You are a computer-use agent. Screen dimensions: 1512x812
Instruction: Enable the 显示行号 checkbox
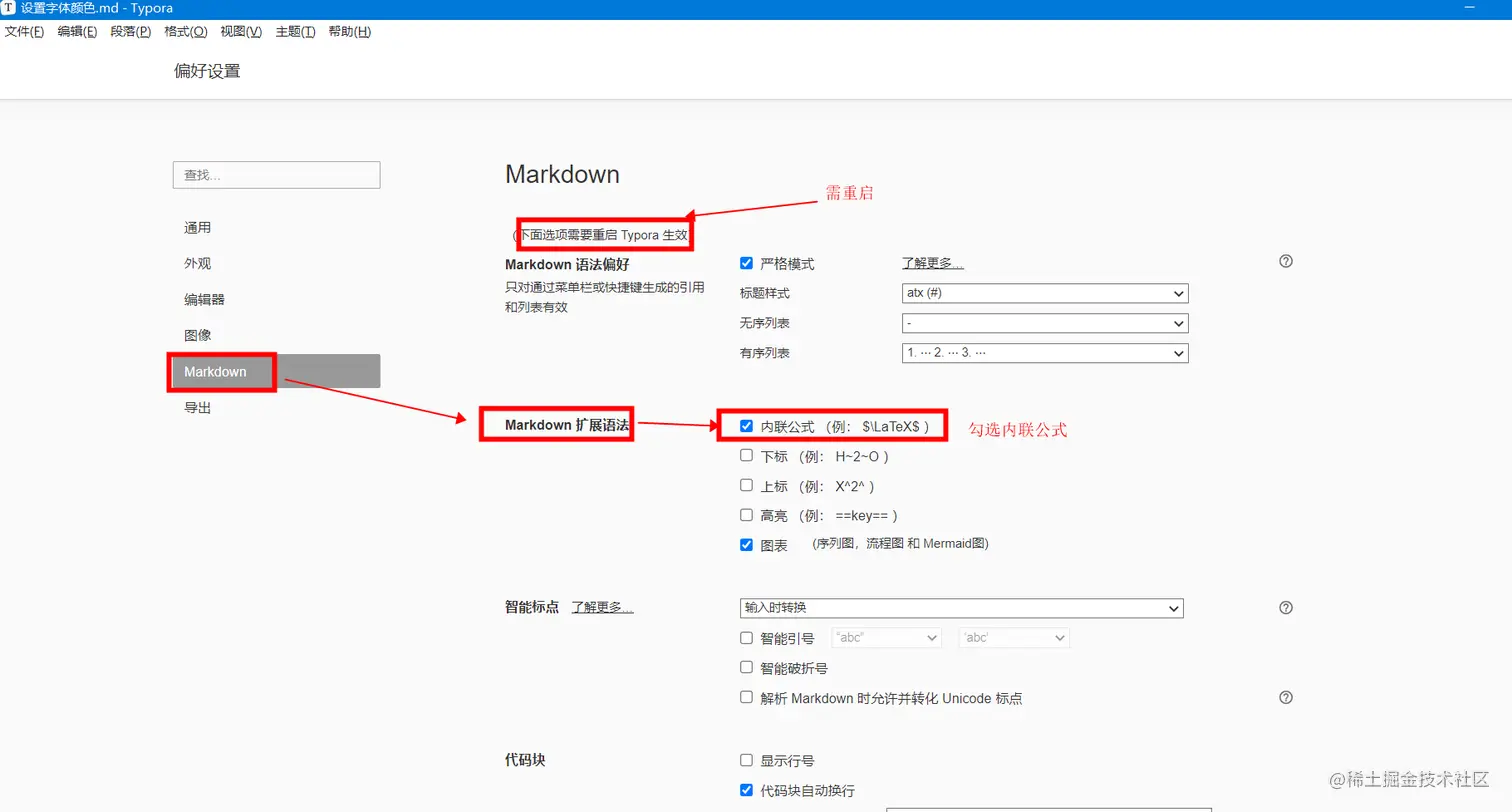[x=746, y=760]
